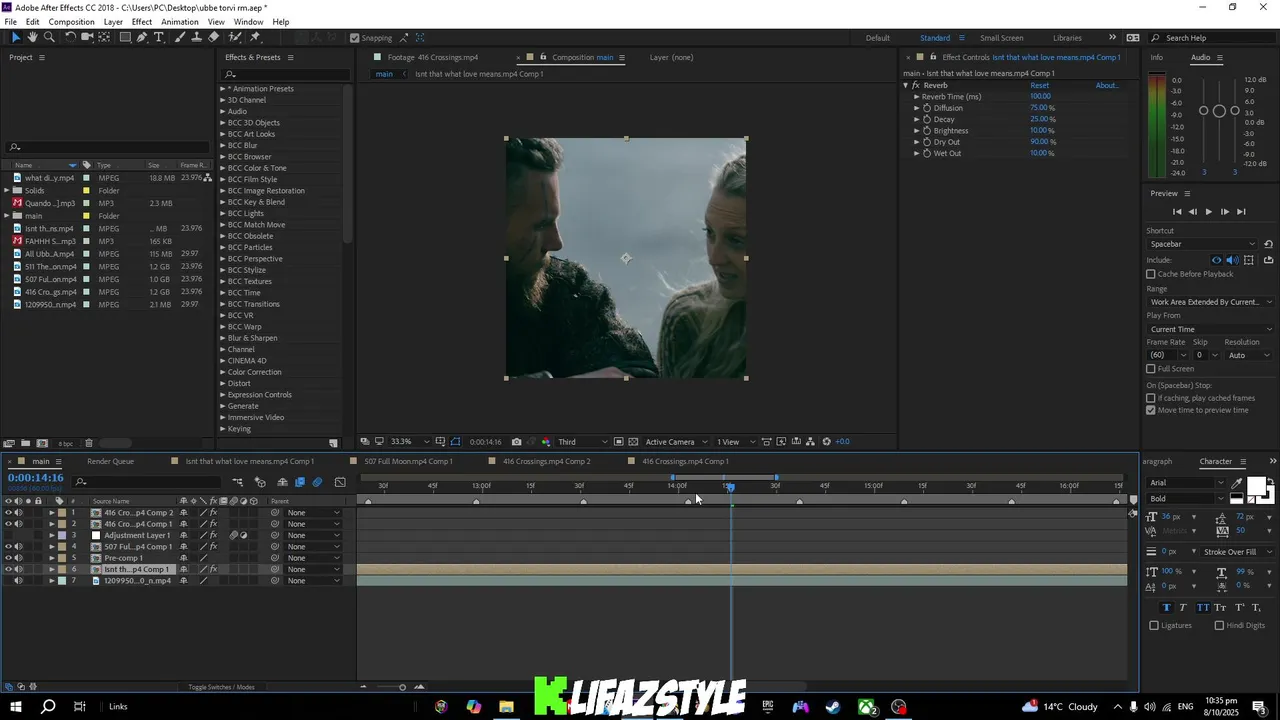Open the preview Shortcut Spacebar dropdown
Viewport: 1280px width, 720px height.
1203,244
